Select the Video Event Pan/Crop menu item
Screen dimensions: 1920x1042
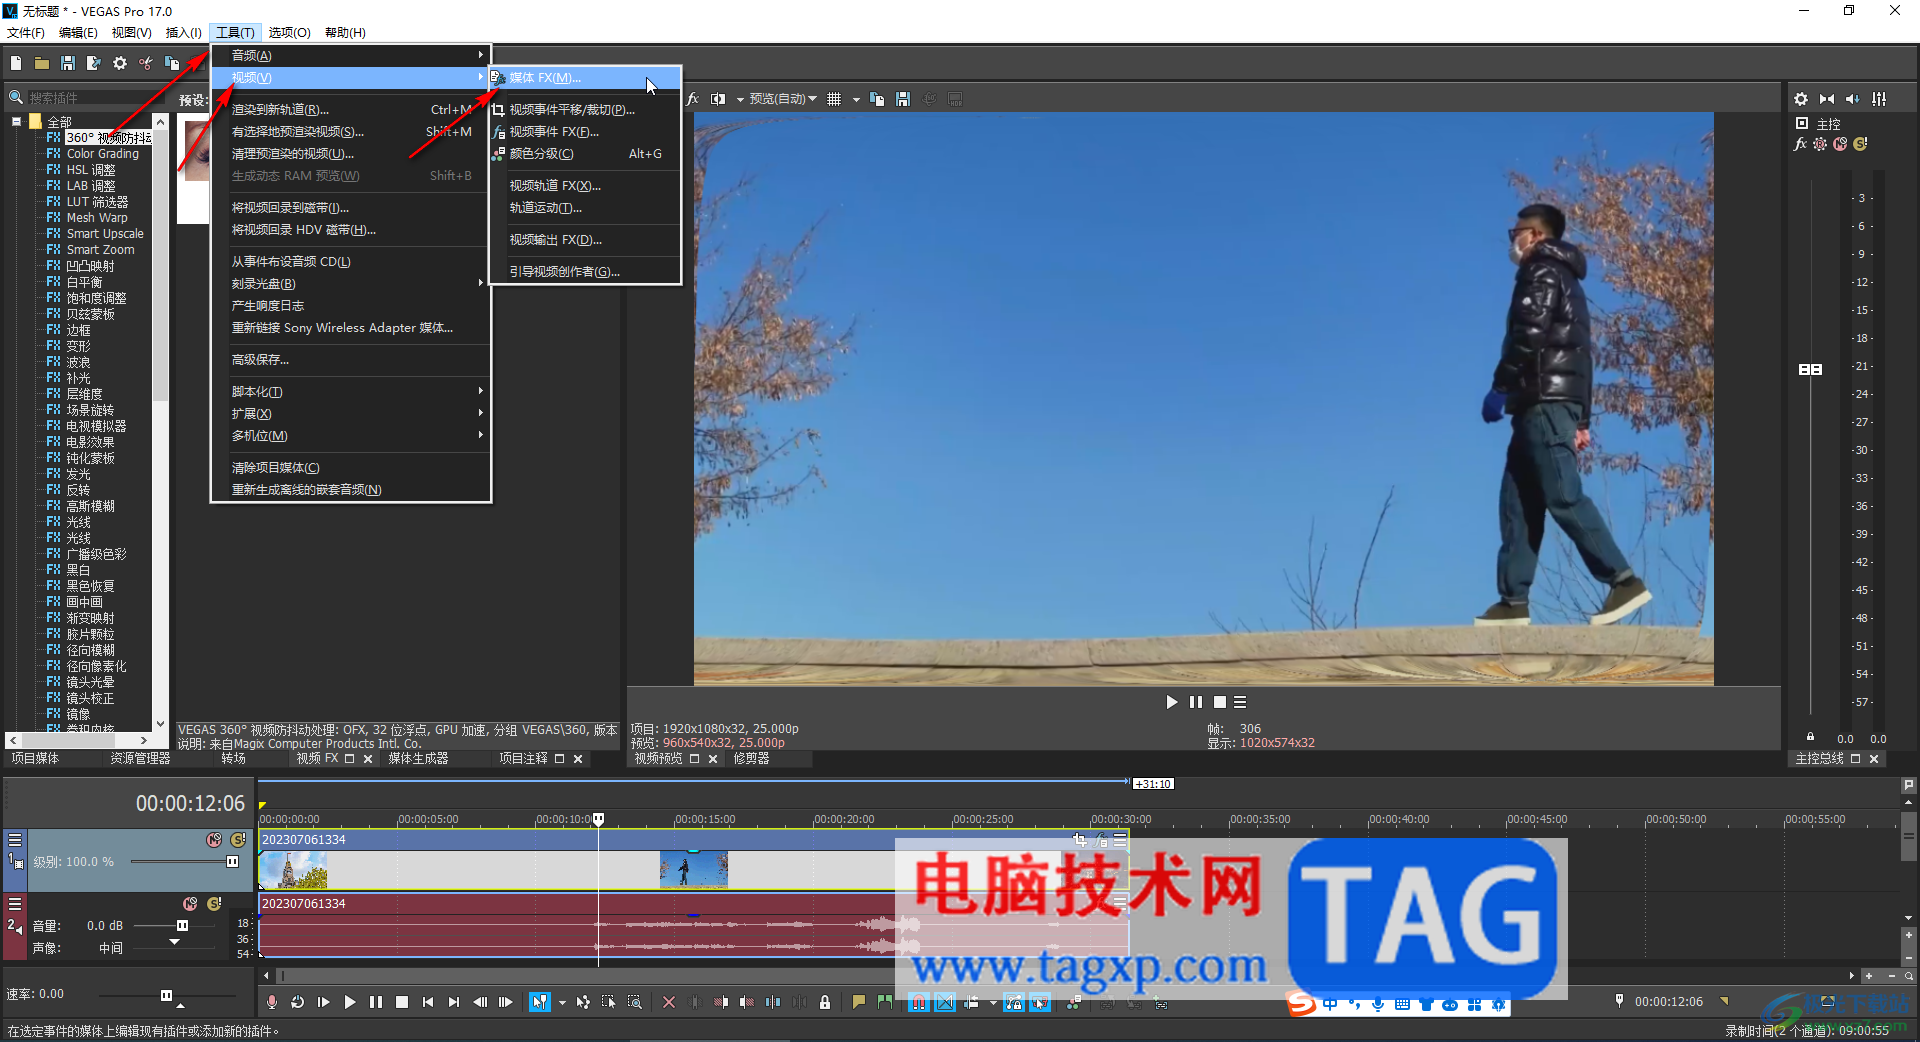pyautogui.click(x=584, y=109)
